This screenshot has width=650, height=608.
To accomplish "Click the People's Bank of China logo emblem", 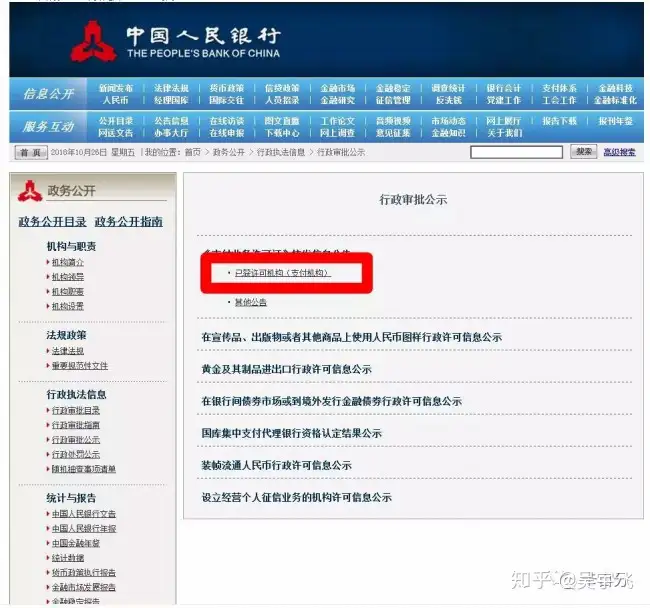I will 93,41.
